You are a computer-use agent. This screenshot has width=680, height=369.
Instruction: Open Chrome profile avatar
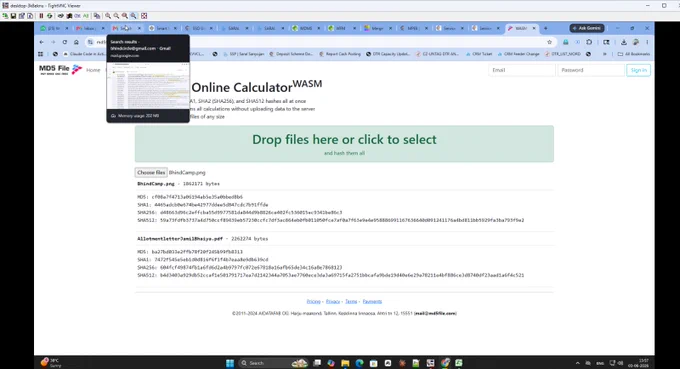(635, 42)
